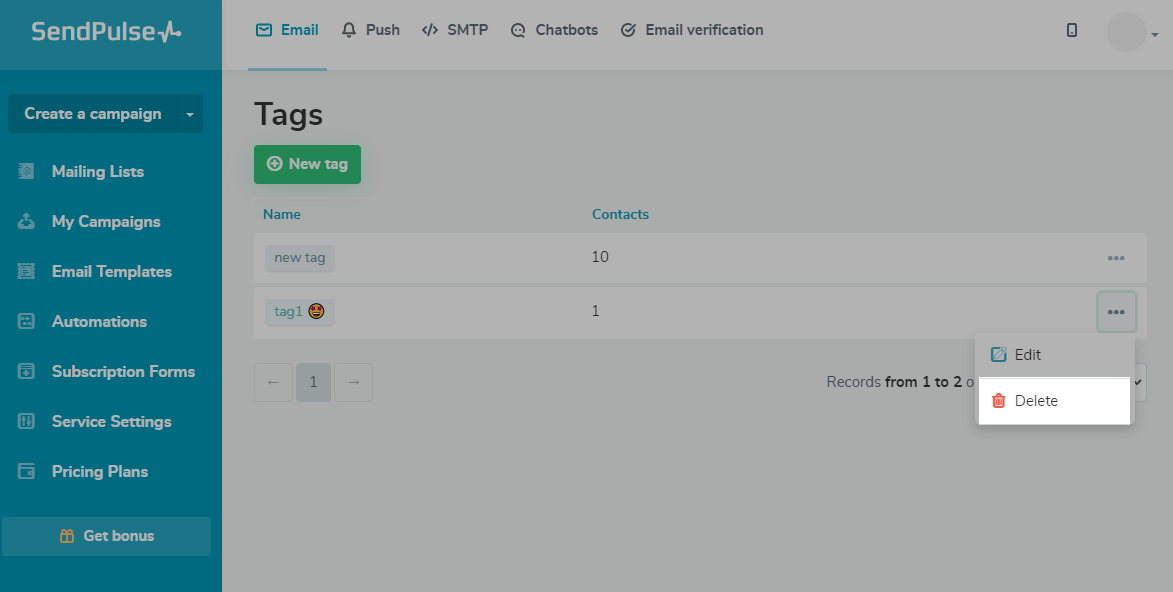Click the Automations sidebar icon
Viewport: 1173px width, 592px height.
pos(27,322)
